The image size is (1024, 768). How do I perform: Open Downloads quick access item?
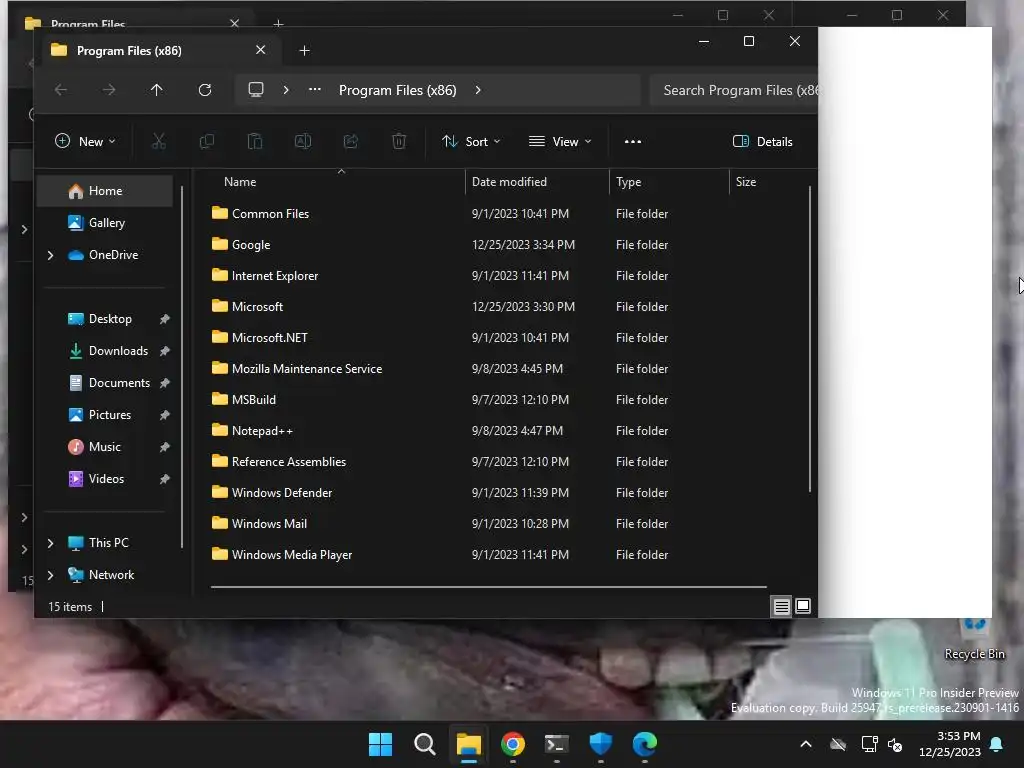pos(110,351)
